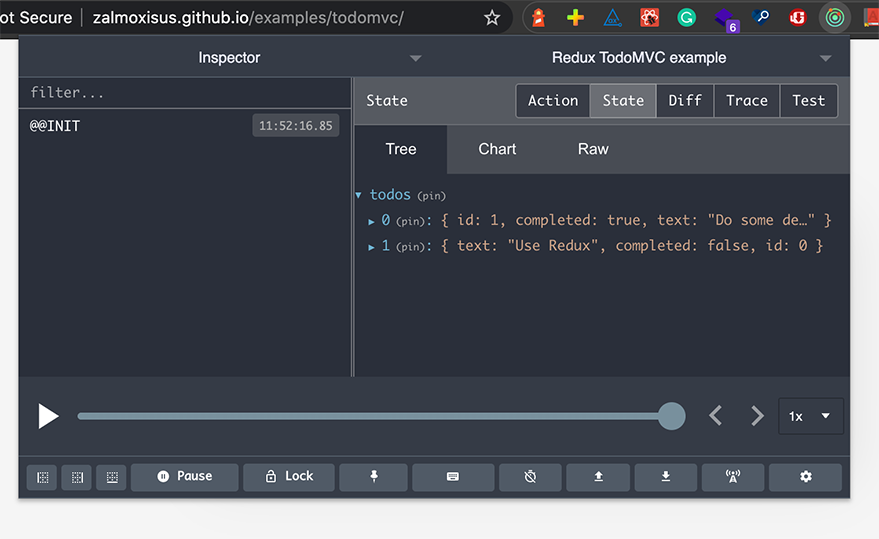Click the (pin) link for item 1

[410, 247]
